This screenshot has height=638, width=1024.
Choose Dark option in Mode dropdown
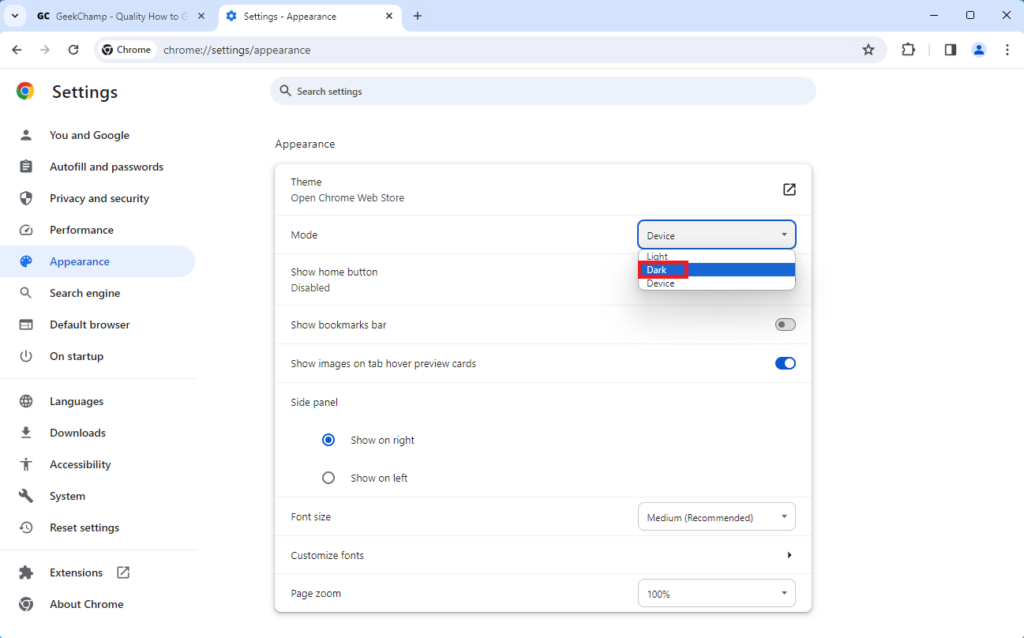(x=662, y=270)
